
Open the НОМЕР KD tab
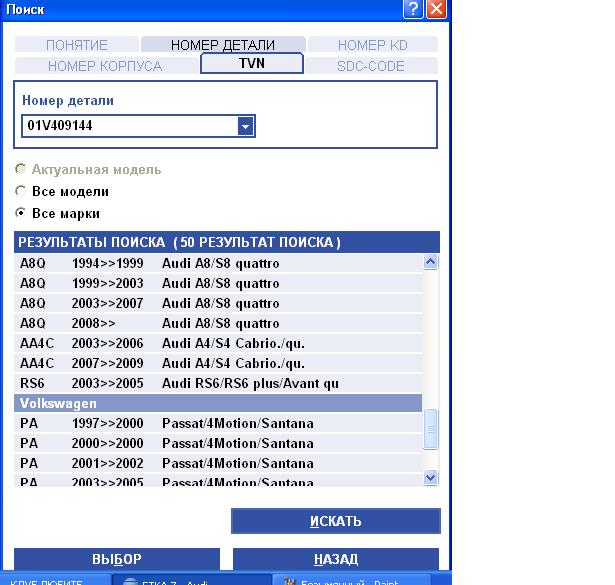pyautogui.click(x=372, y=45)
